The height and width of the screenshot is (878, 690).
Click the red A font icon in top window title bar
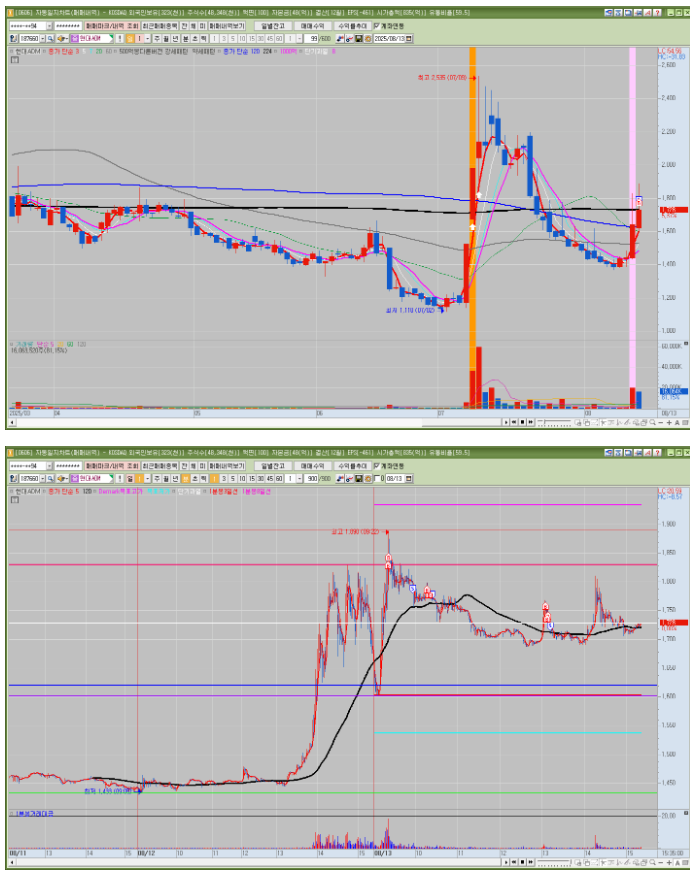click(648, 12)
